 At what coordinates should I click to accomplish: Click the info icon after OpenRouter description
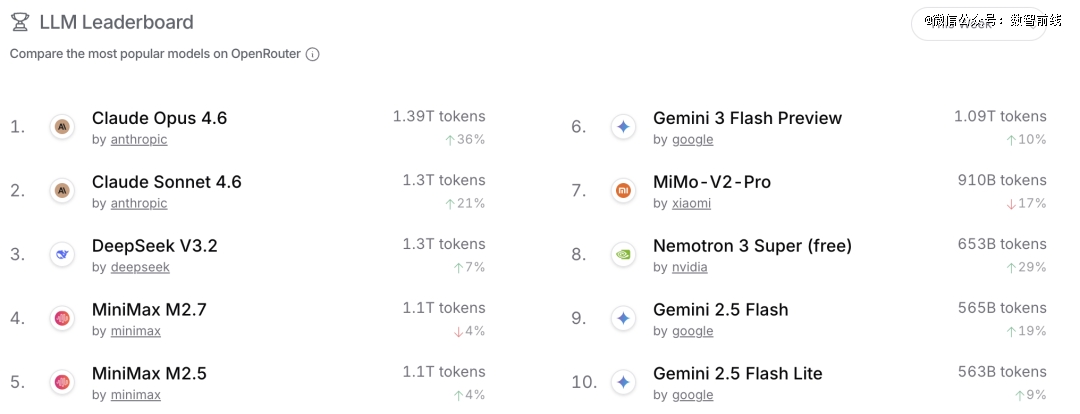coord(312,54)
